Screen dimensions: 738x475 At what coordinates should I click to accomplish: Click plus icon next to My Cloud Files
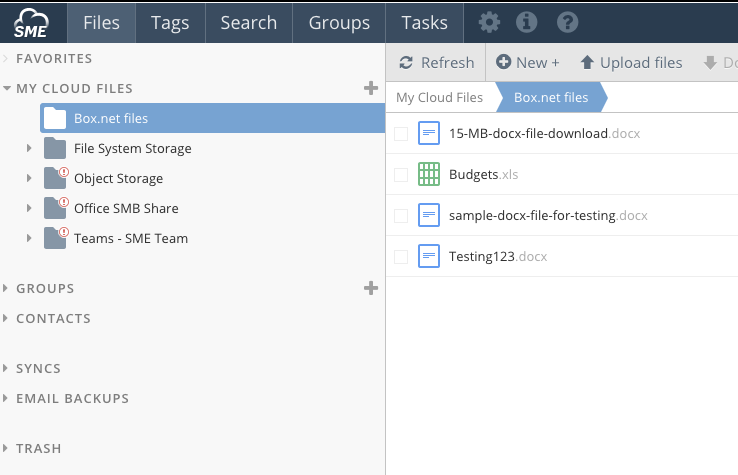[371, 88]
